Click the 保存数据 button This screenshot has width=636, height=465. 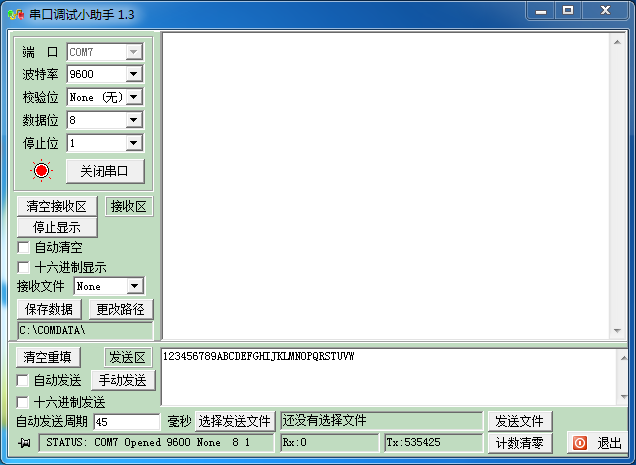tap(49, 310)
